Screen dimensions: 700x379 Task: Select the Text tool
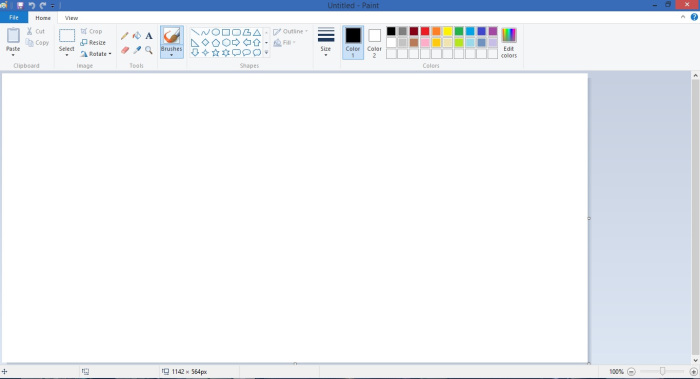pyautogui.click(x=149, y=36)
